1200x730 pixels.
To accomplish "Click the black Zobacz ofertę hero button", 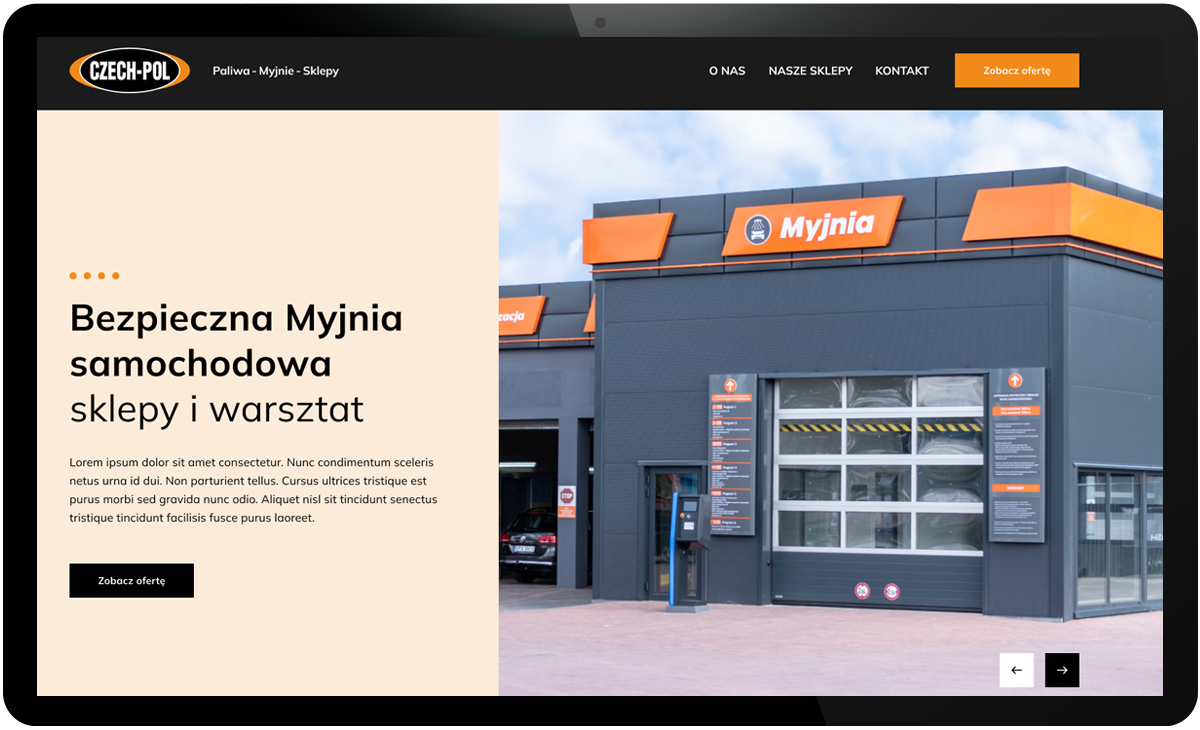I will 131,580.
